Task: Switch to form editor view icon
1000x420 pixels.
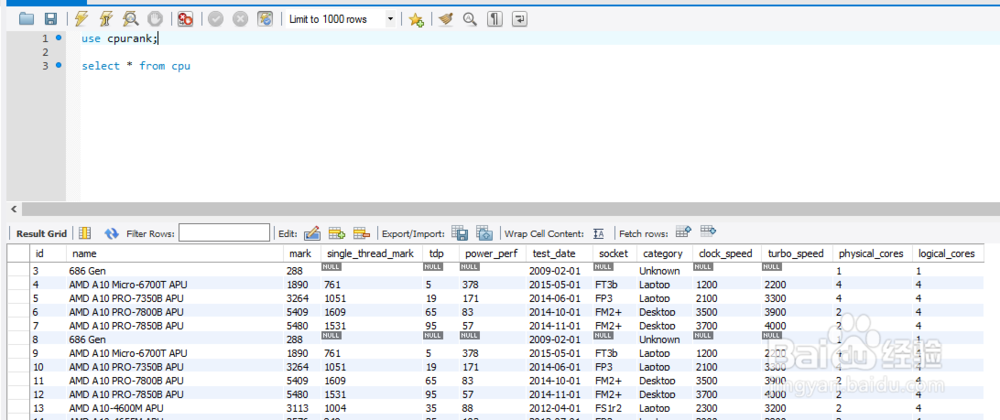Action: tap(85, 233)
